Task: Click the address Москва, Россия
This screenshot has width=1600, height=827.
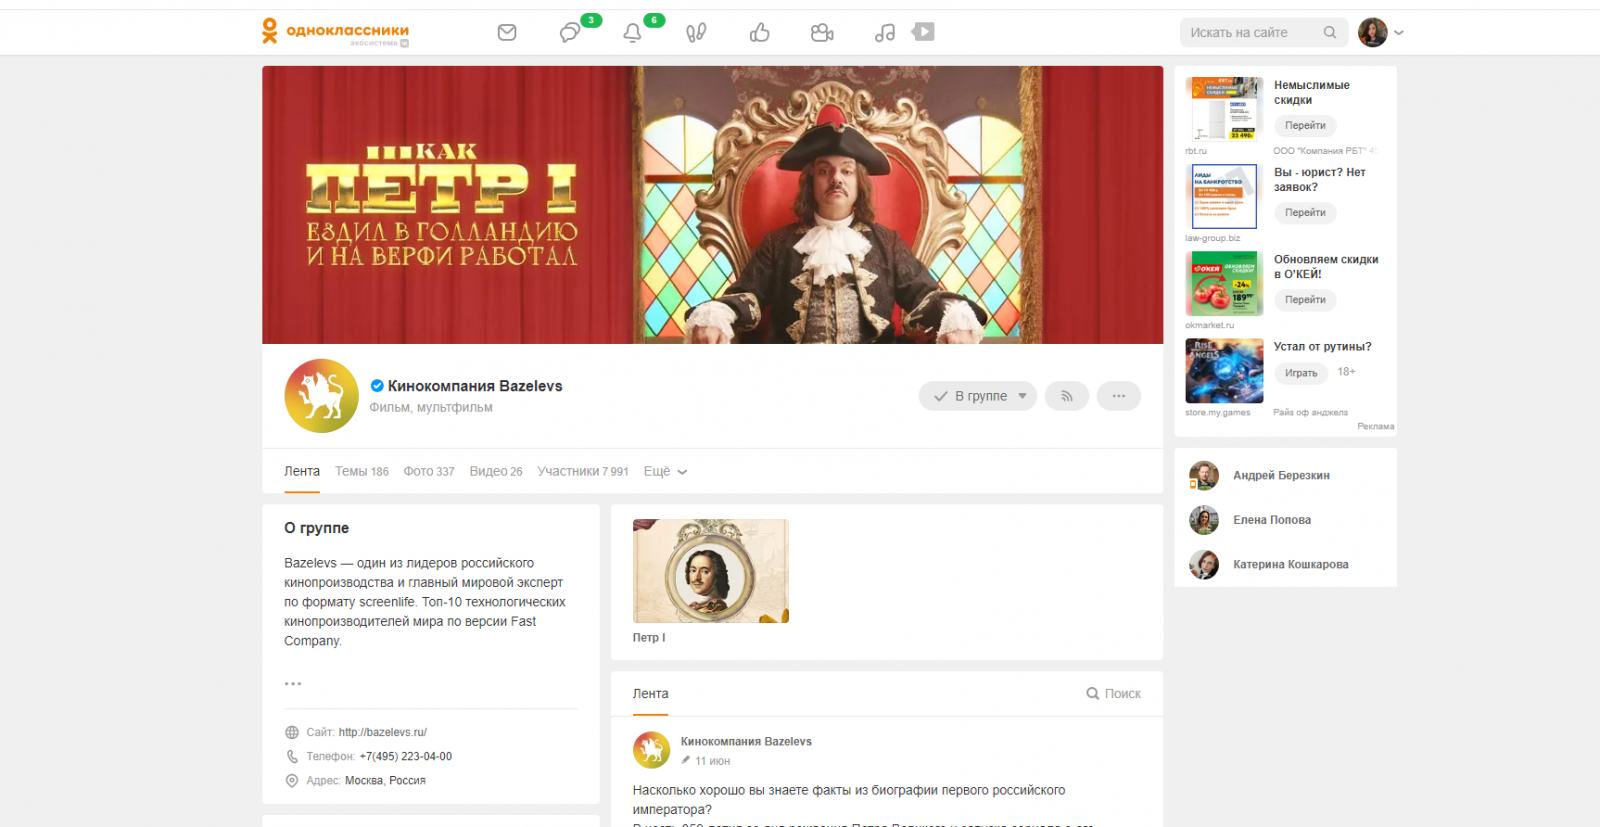Action: [385, 780]
